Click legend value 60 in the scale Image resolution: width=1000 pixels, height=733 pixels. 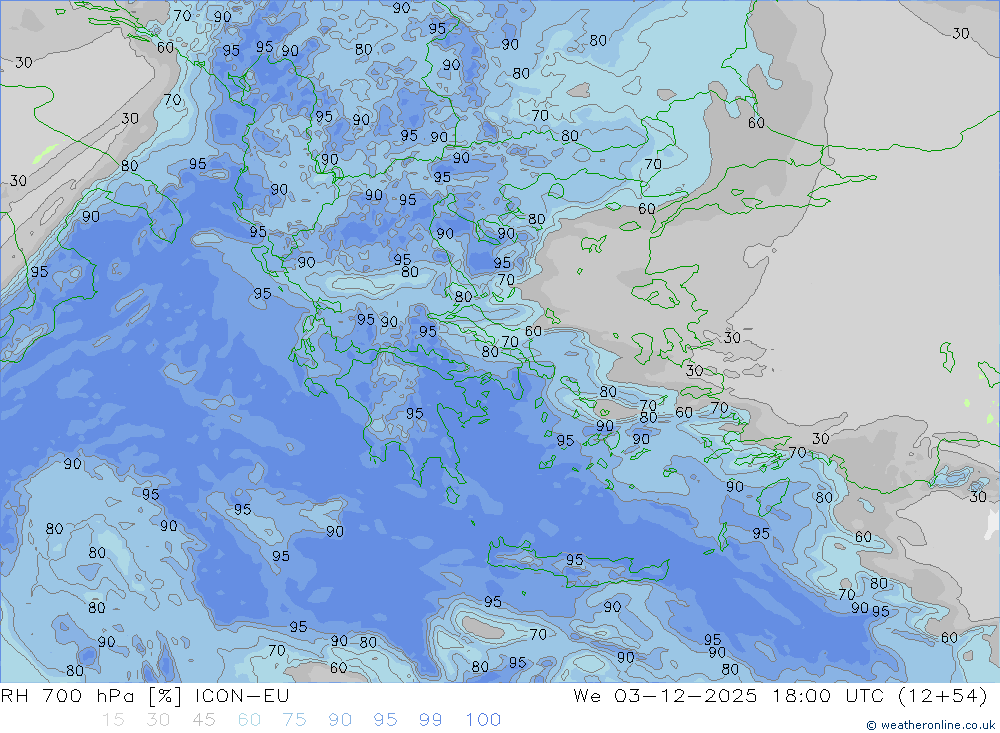pyautogui.click(x=249, y=720)
